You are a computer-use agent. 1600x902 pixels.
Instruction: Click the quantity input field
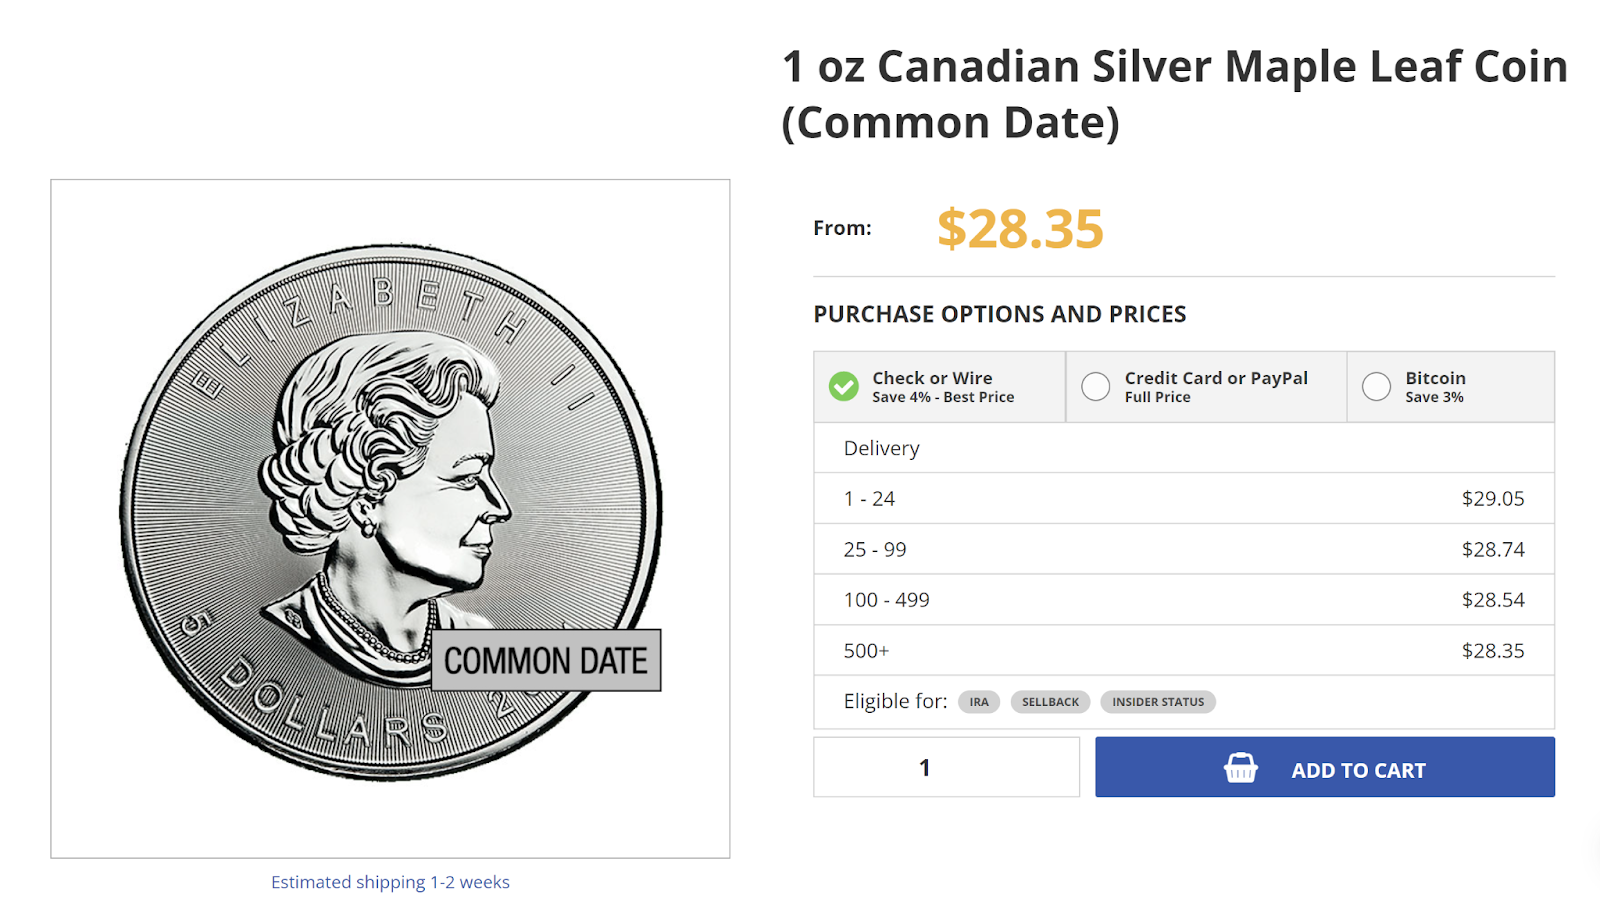[946, 767]
